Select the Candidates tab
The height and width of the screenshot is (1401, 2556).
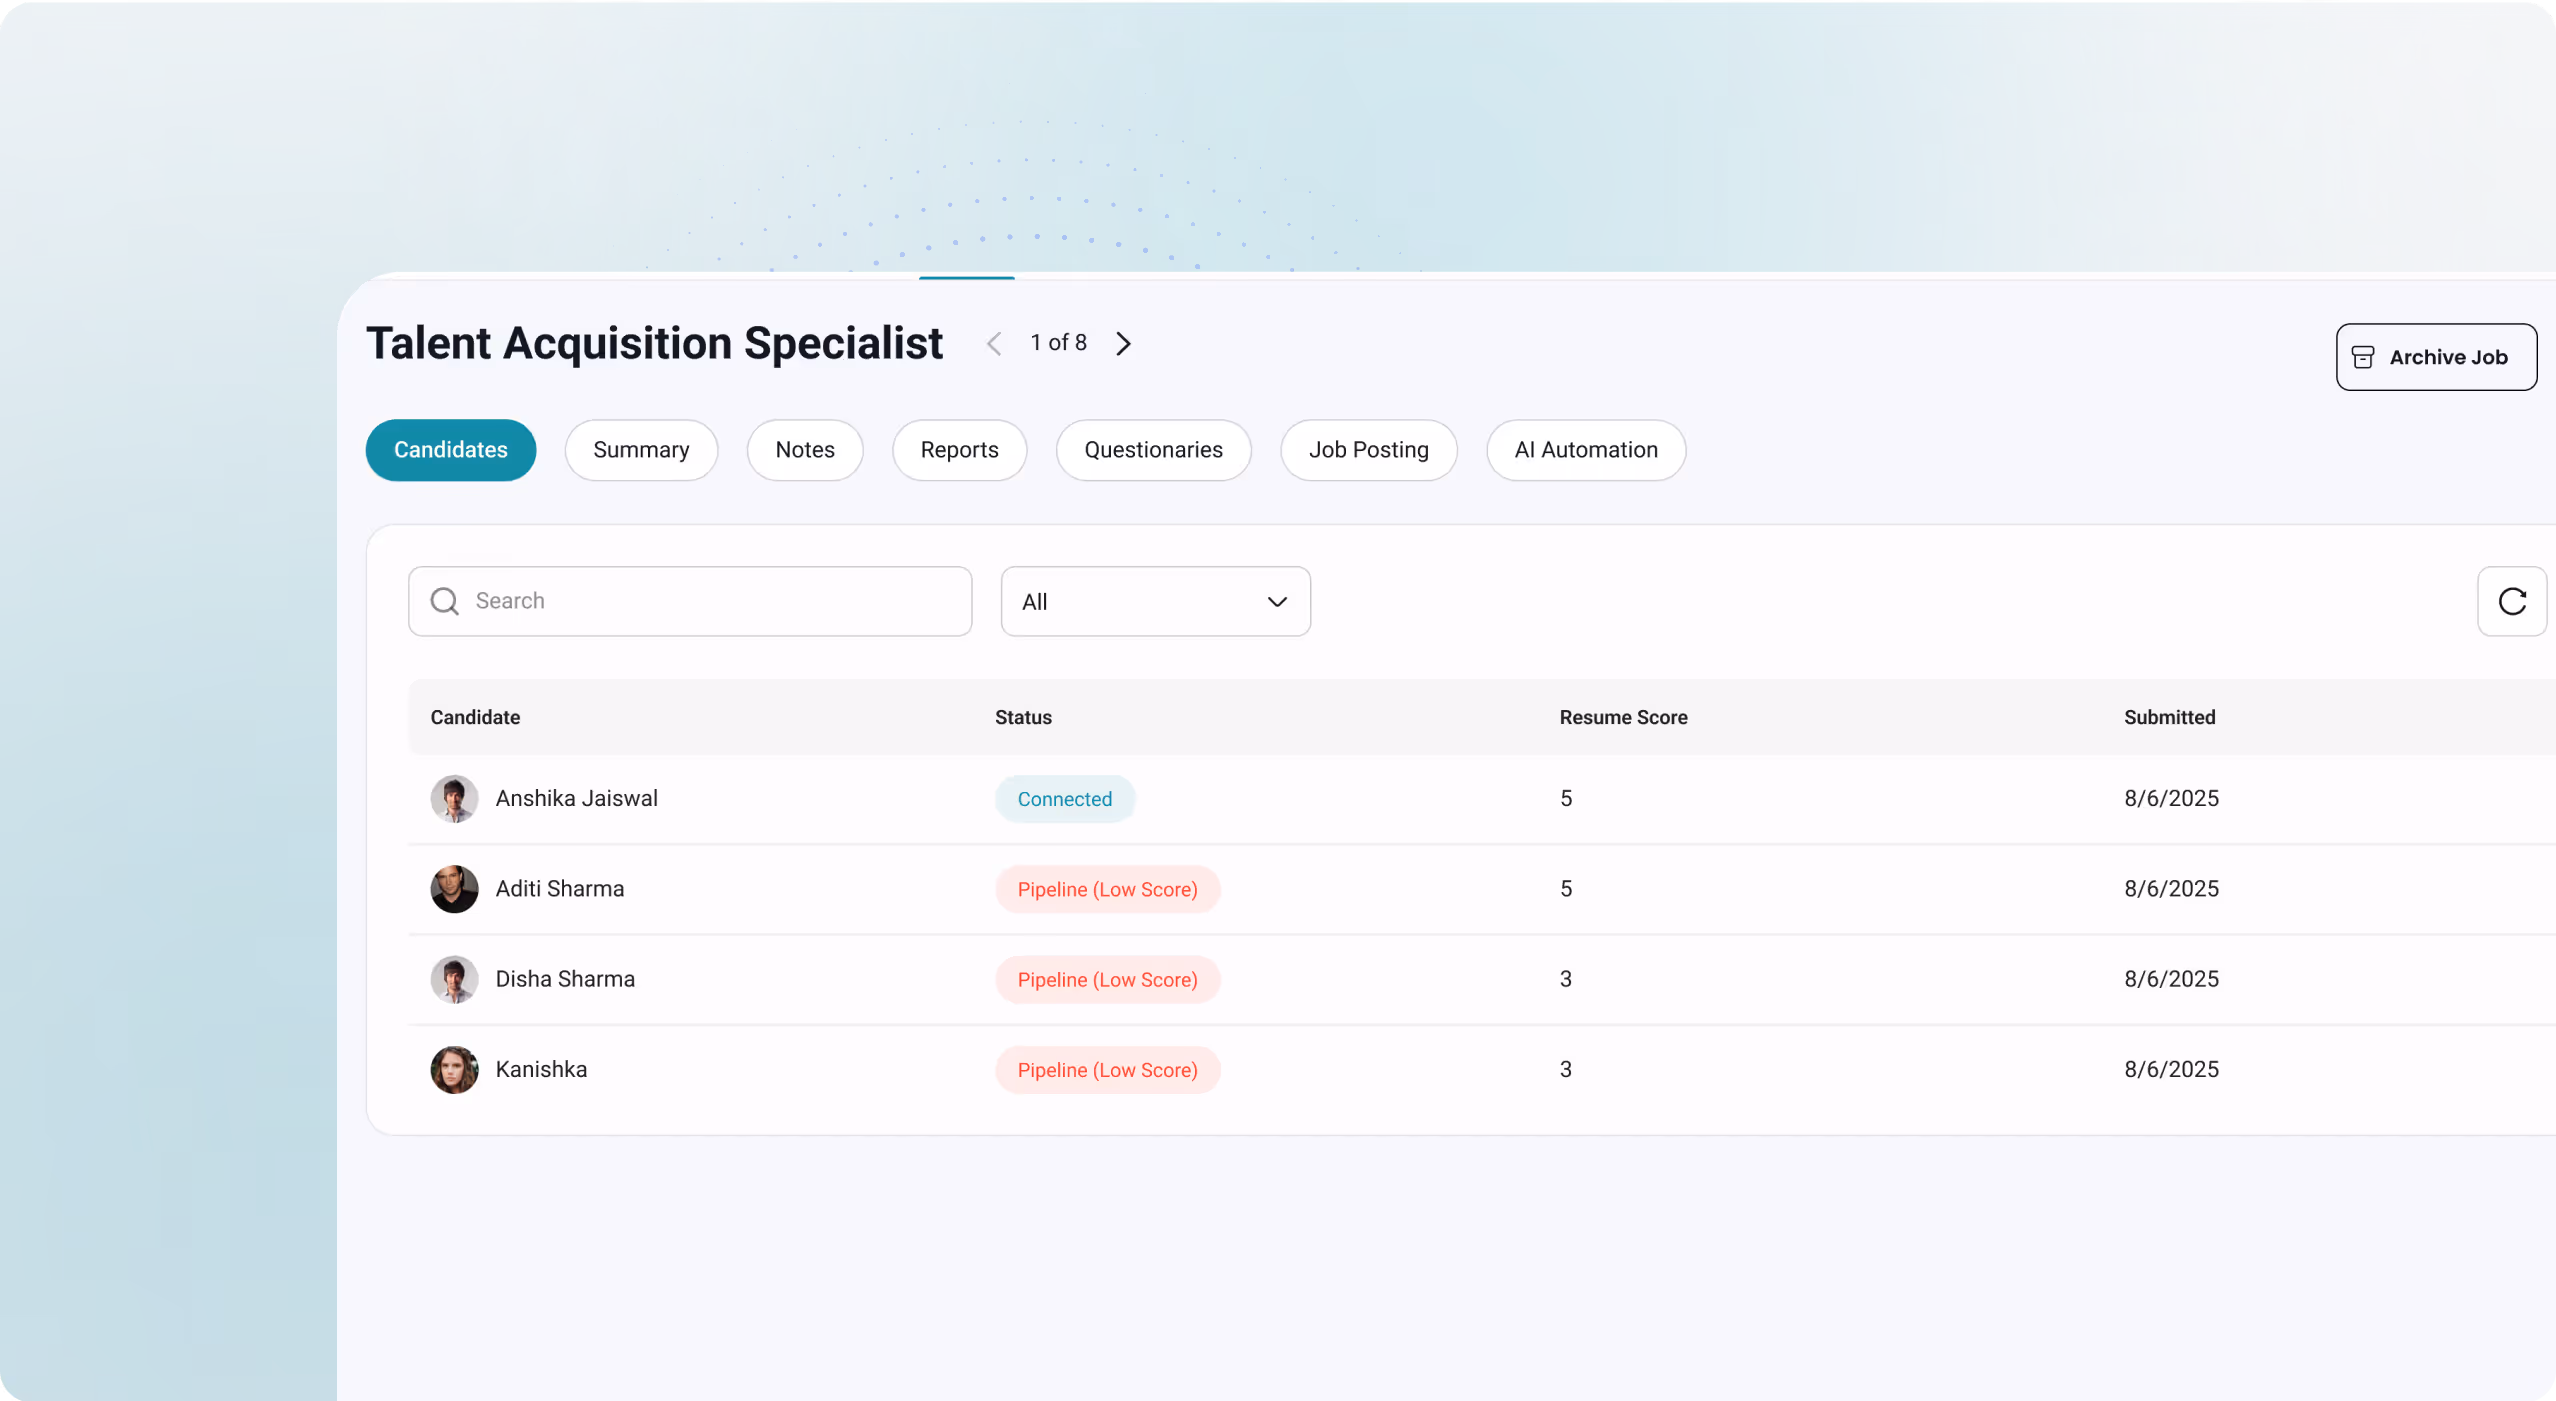450,450
